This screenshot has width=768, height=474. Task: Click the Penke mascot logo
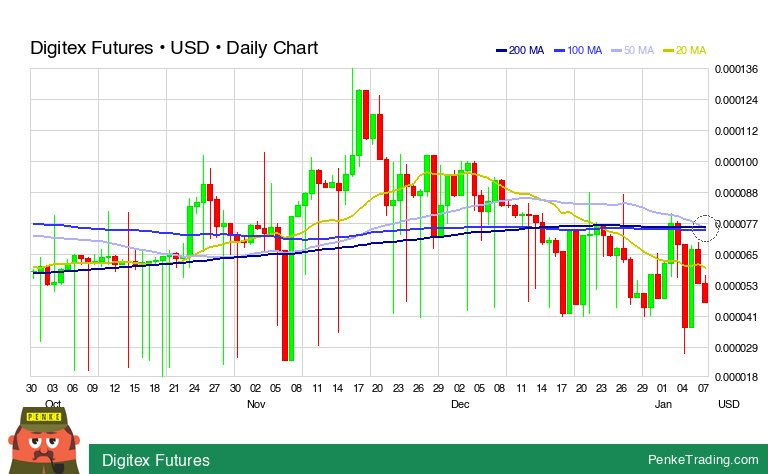(44, 441)
